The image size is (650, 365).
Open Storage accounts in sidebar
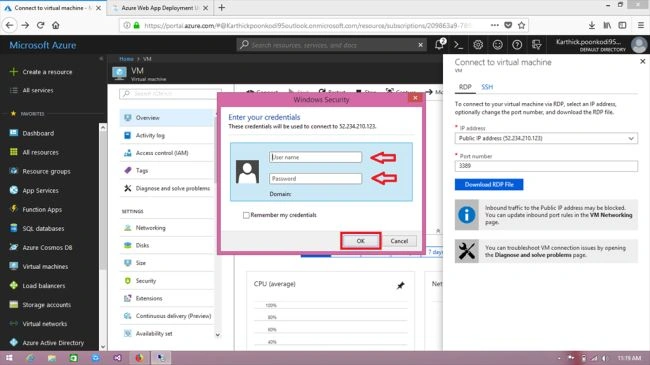click(46, 305)
